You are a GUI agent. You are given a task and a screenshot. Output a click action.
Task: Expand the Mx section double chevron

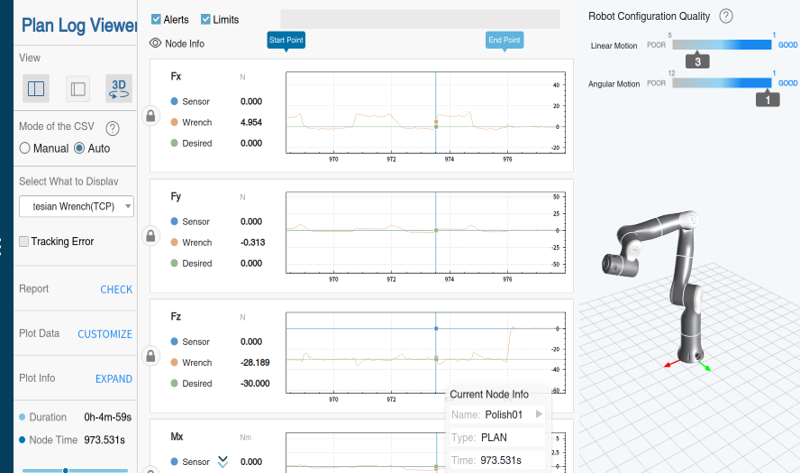223,460
